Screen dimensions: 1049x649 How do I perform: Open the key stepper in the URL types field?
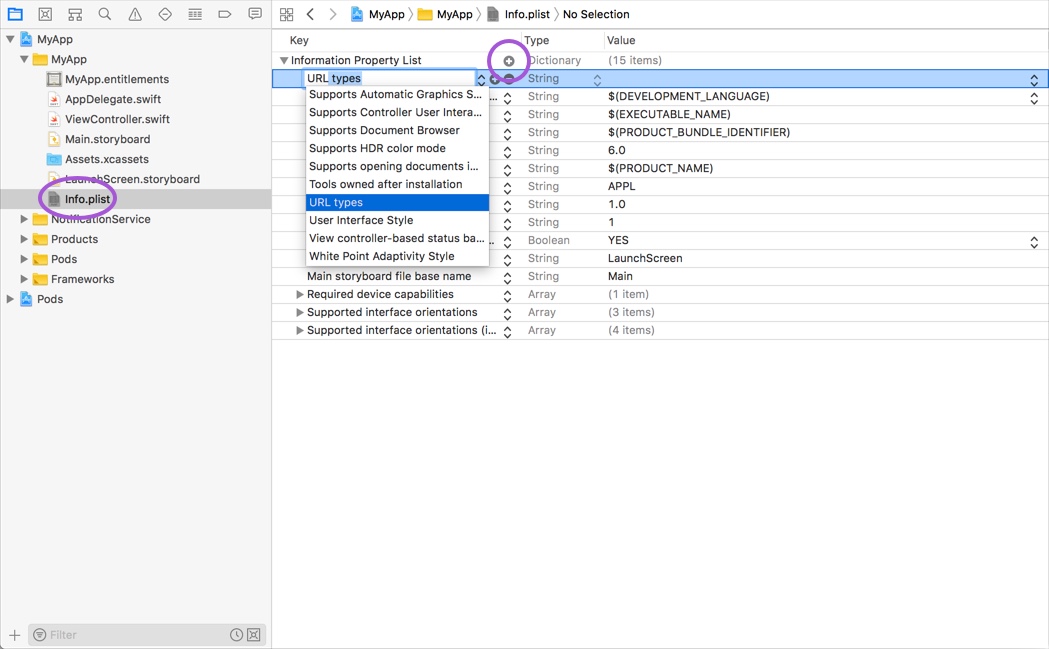tap(481, 79)
